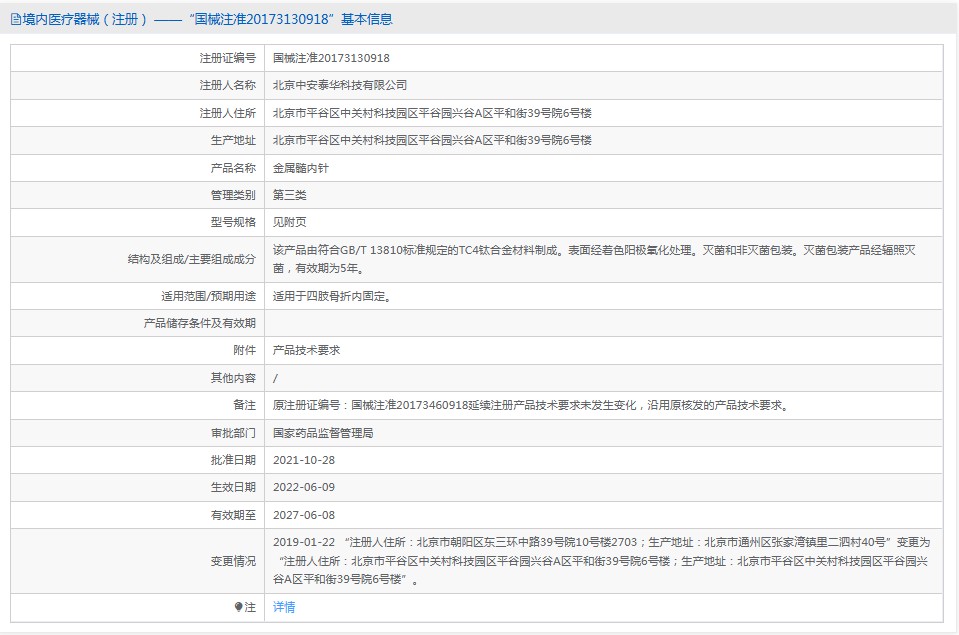Click the 注册人住所 address value
The image size is (959, 635).
click(432, 113)
